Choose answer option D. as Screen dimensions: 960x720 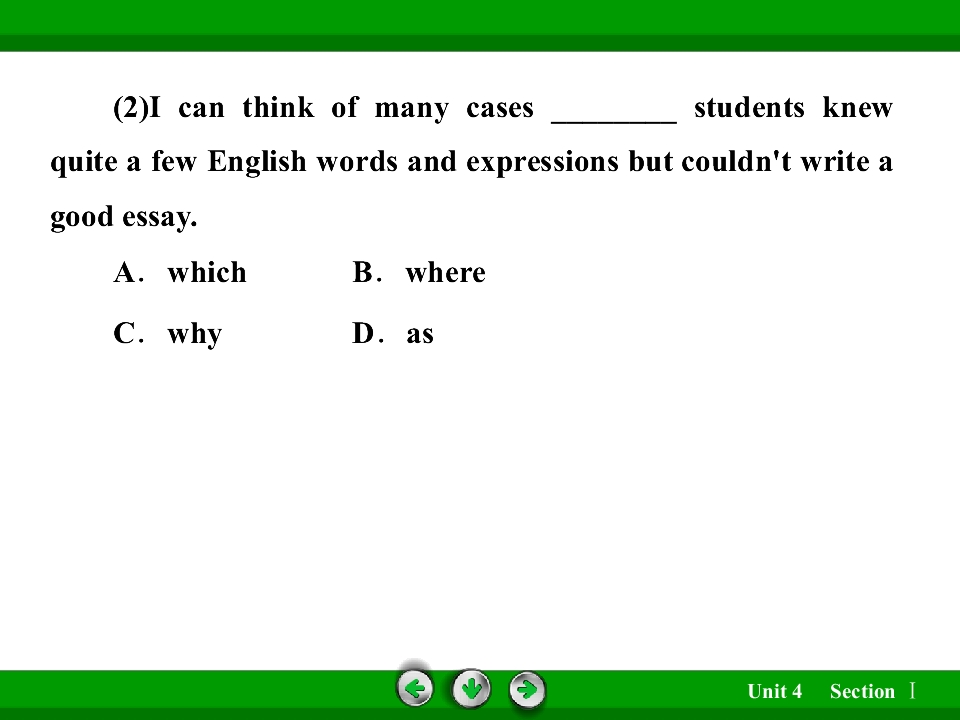392,334
